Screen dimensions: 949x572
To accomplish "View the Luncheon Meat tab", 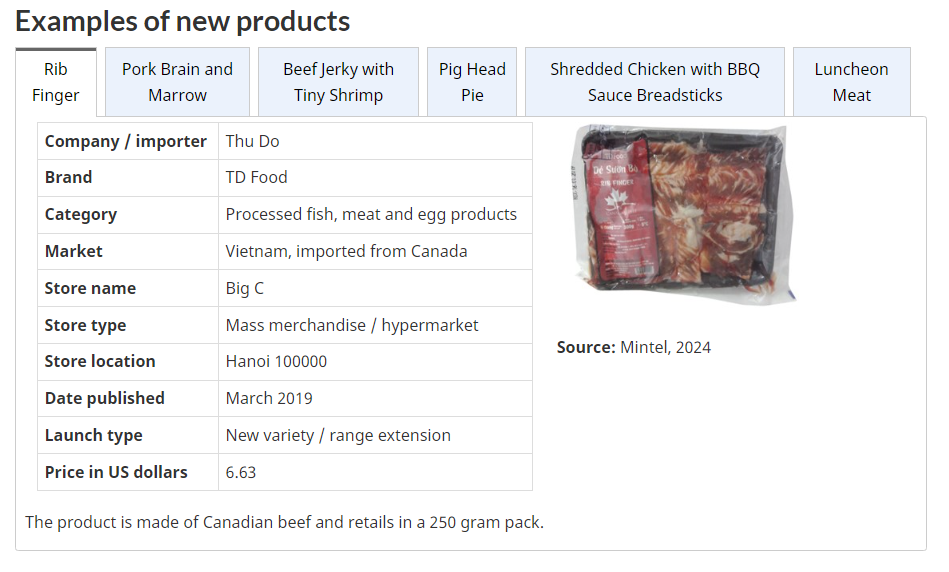I will tap(851, 82).
